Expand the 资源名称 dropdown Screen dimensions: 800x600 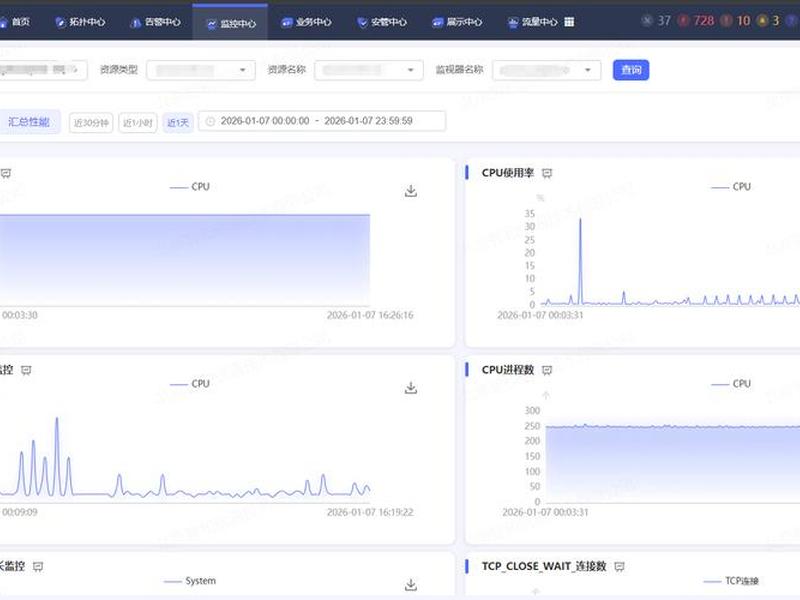[369, 70]
